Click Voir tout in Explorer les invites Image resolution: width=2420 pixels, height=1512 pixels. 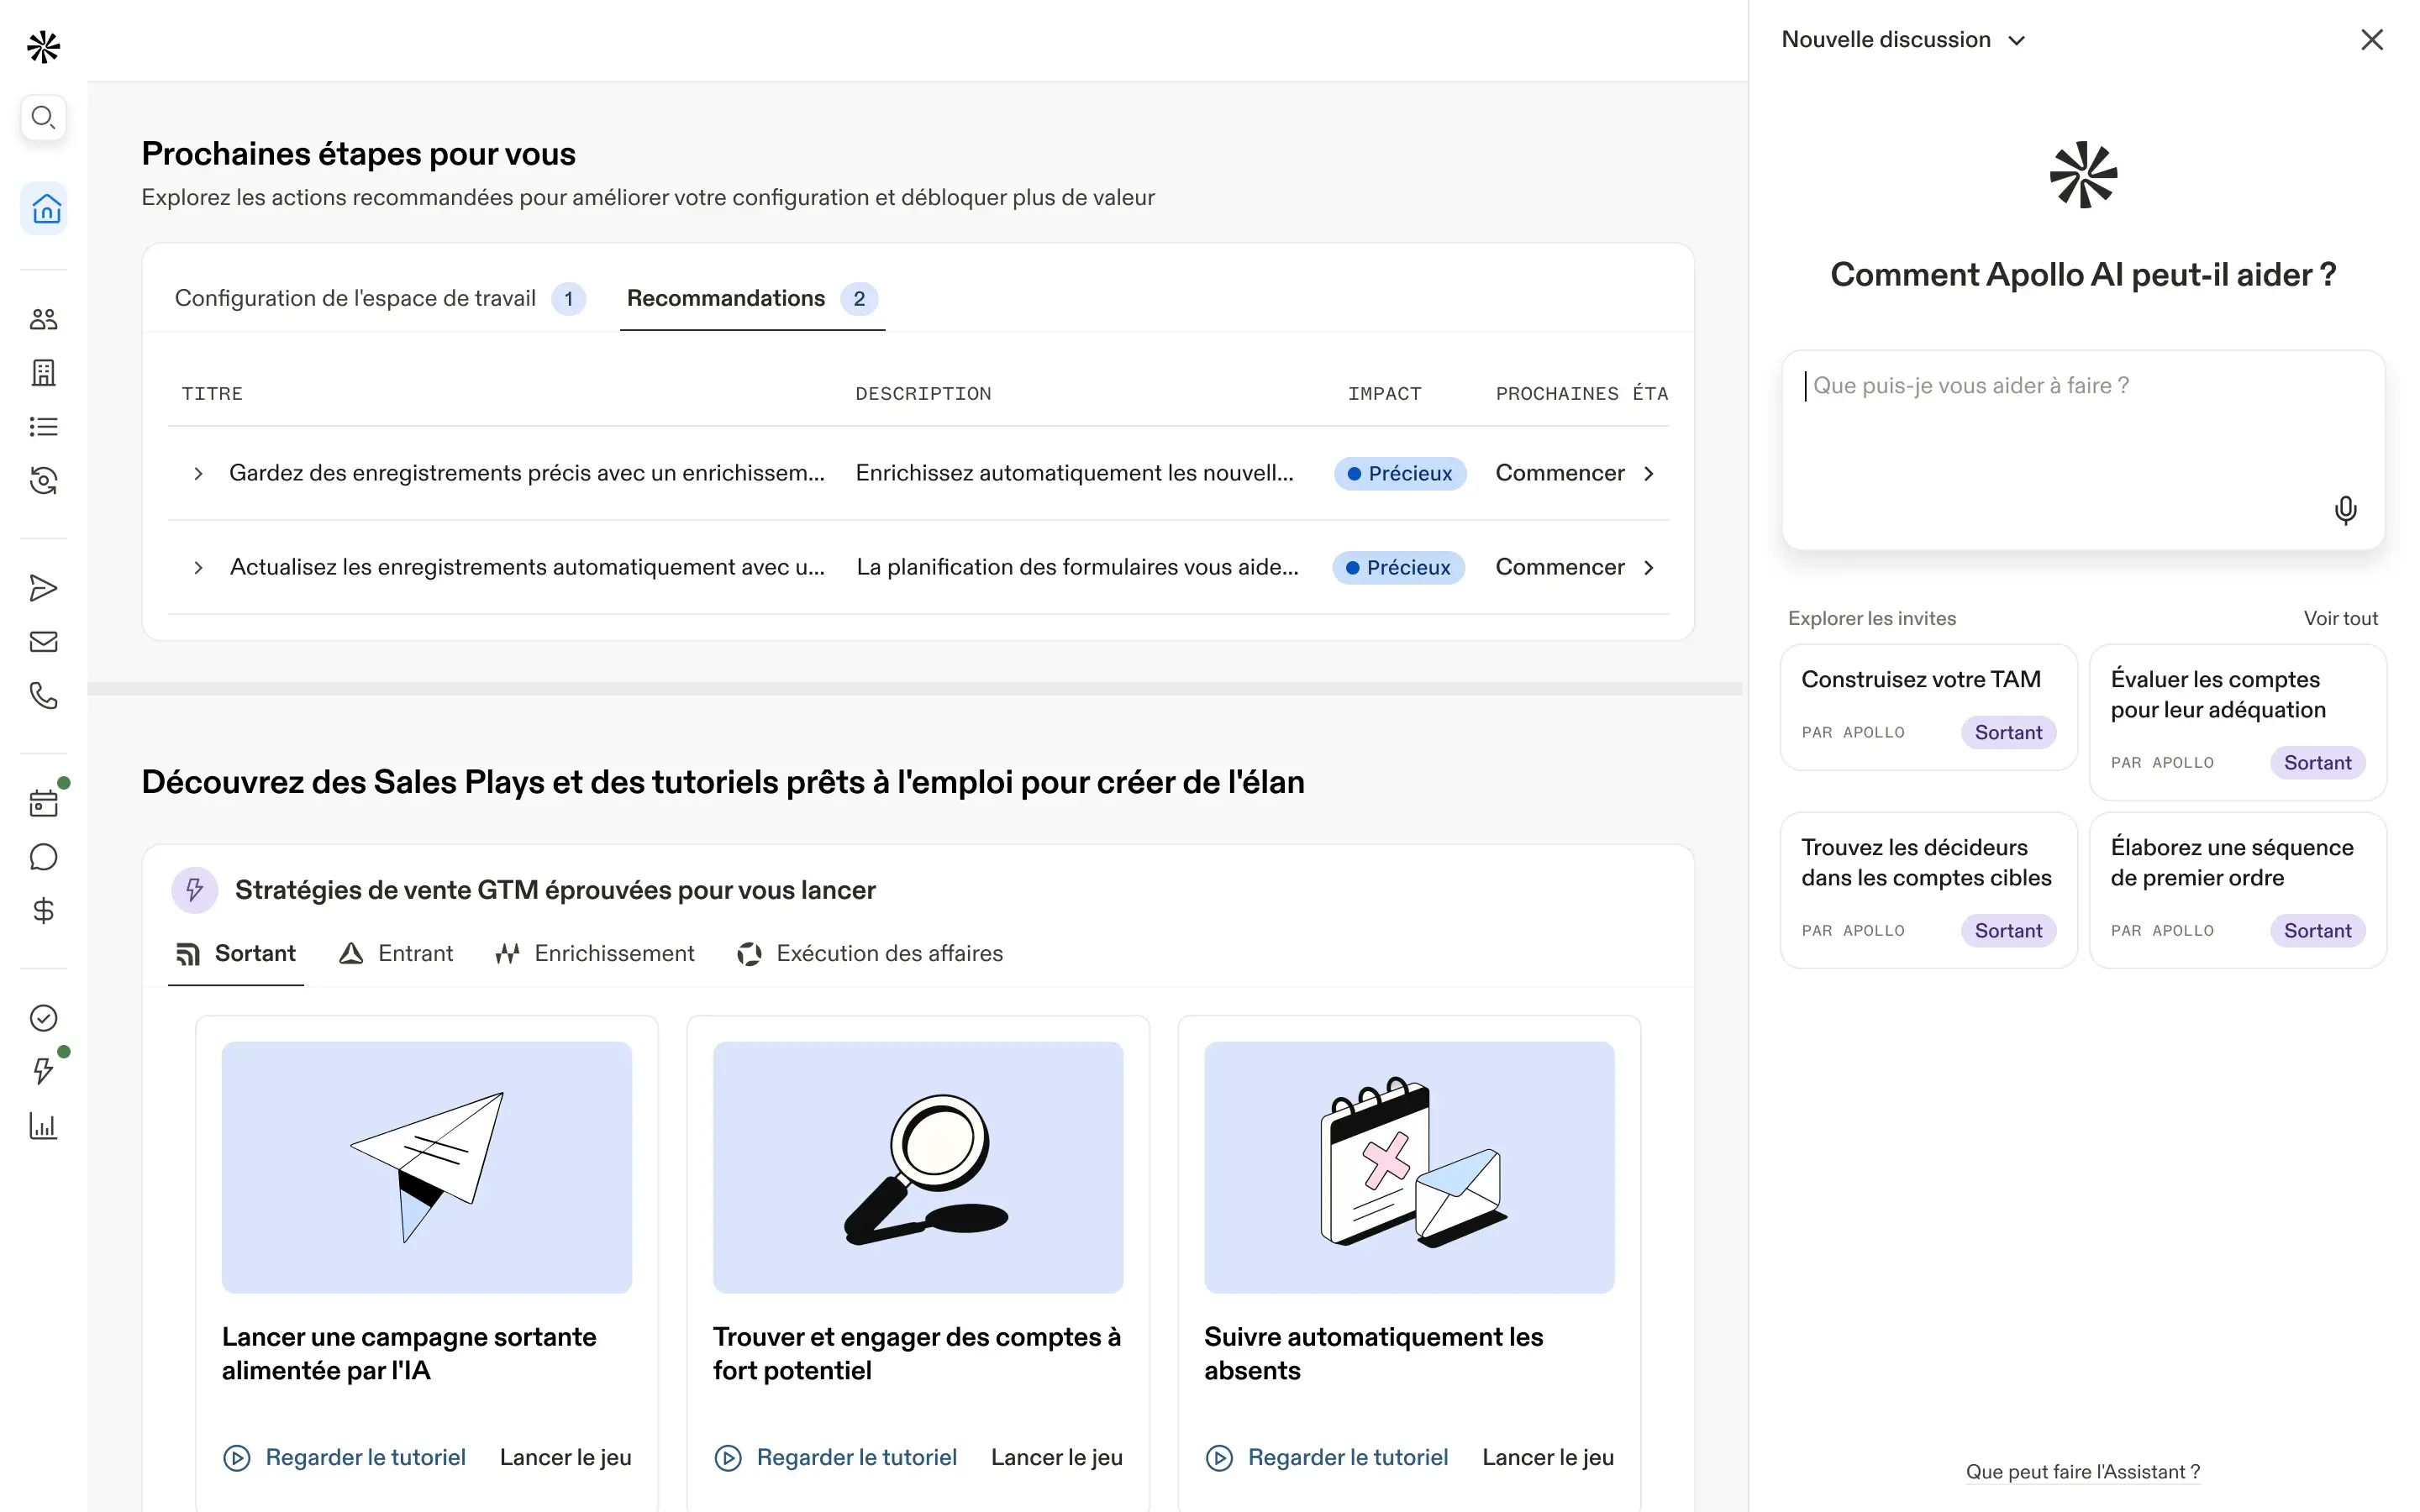[x=2340, y=619]
